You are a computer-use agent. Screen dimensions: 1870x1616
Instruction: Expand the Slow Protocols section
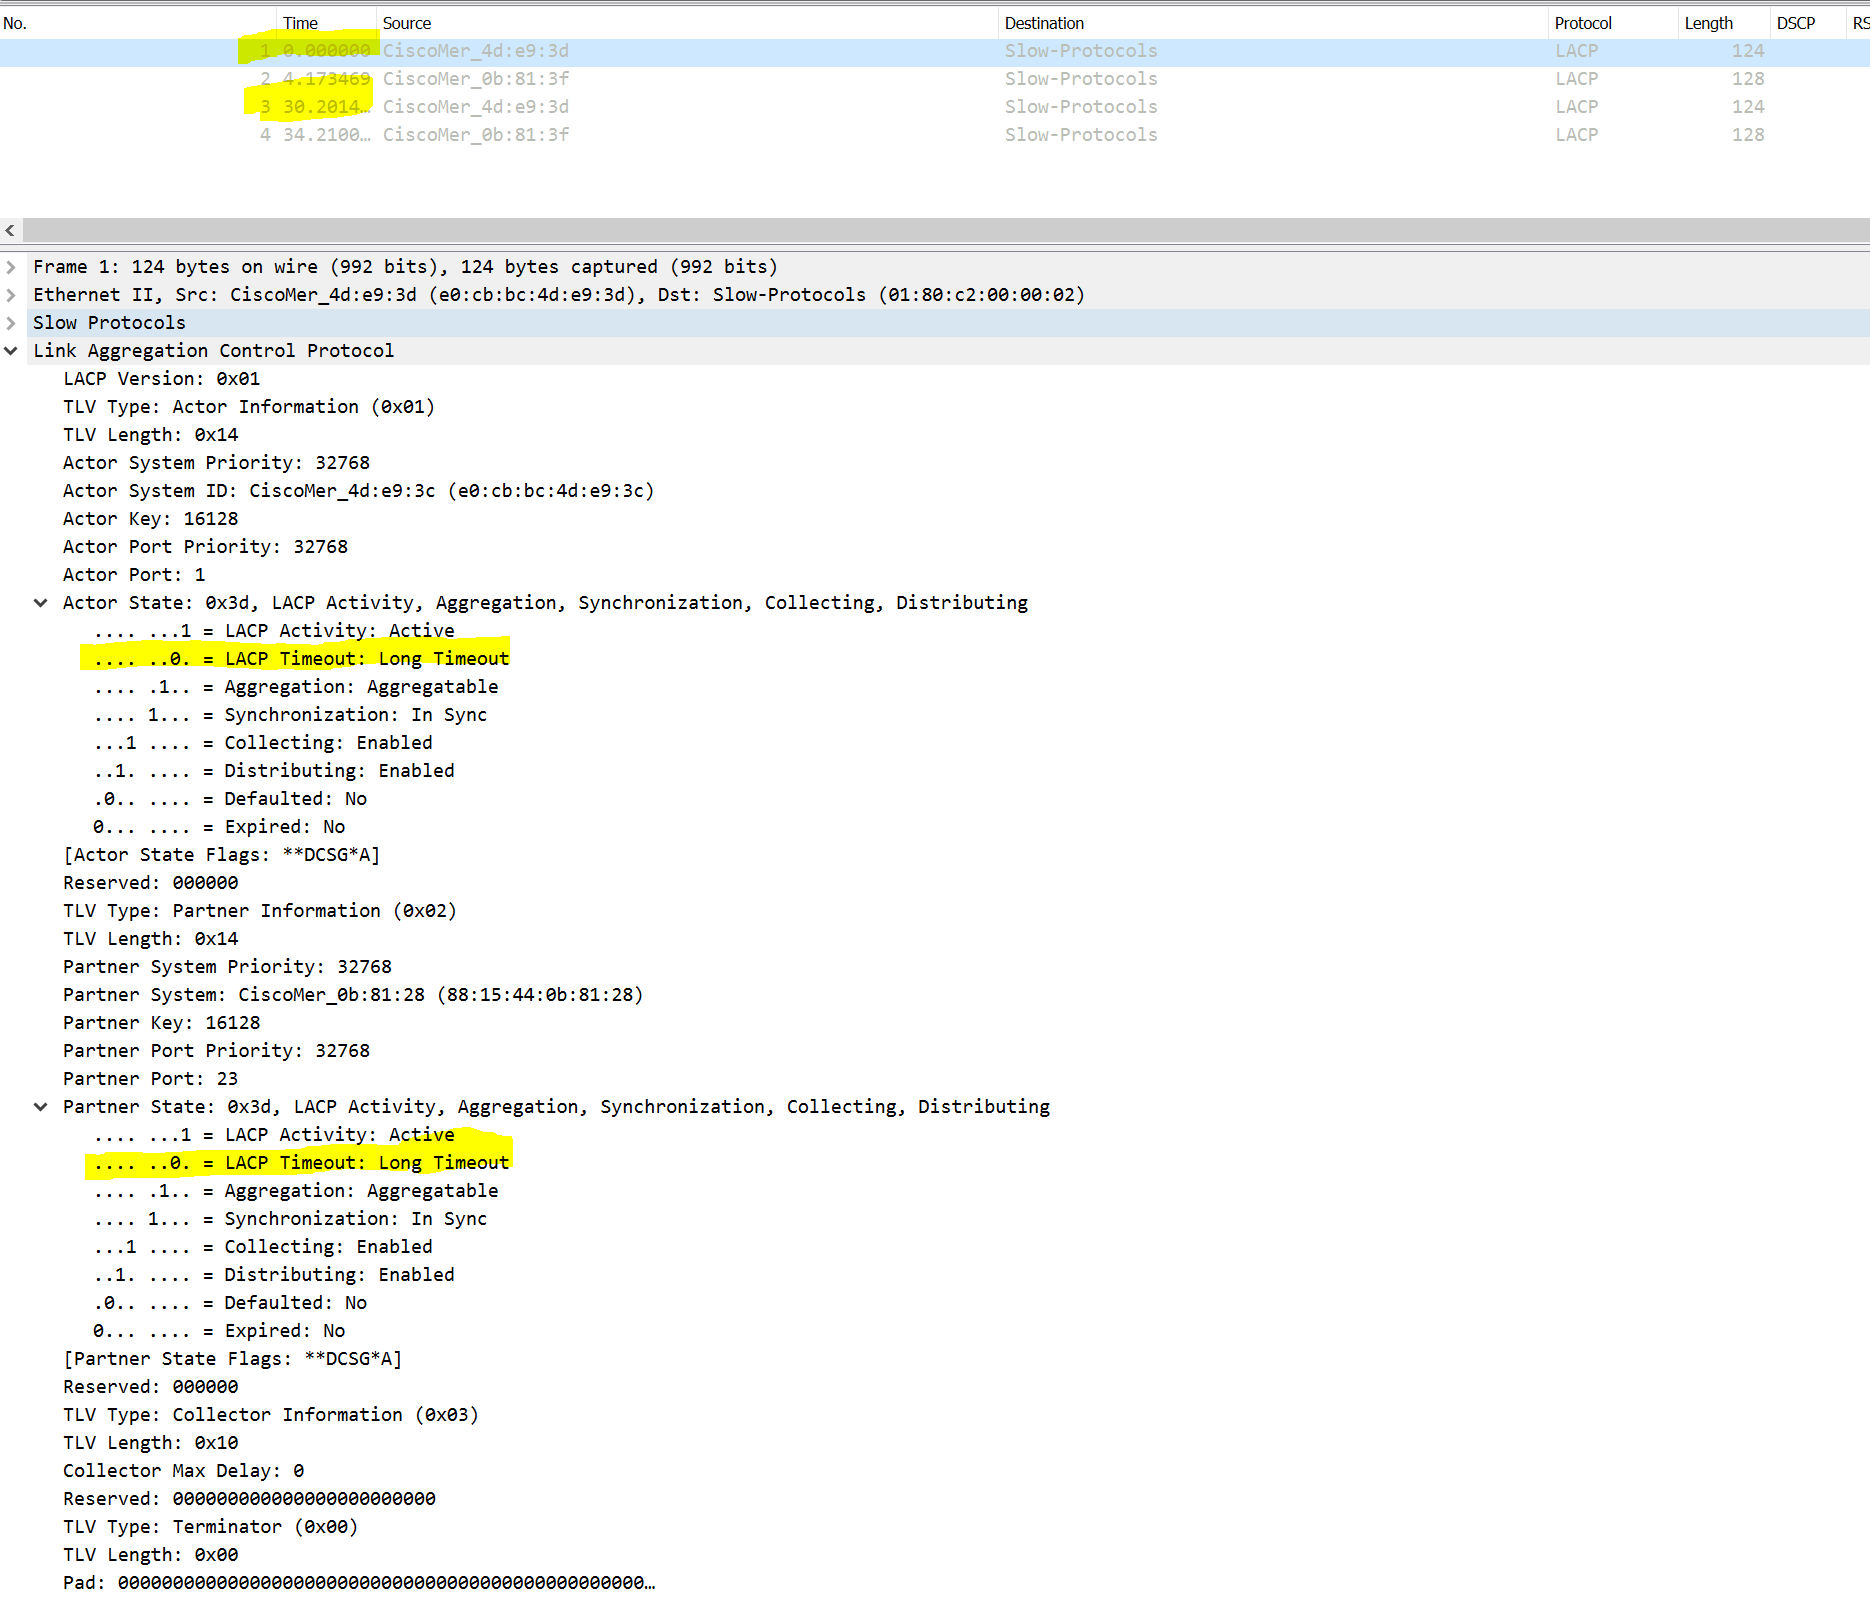click(x=11, y=322)
